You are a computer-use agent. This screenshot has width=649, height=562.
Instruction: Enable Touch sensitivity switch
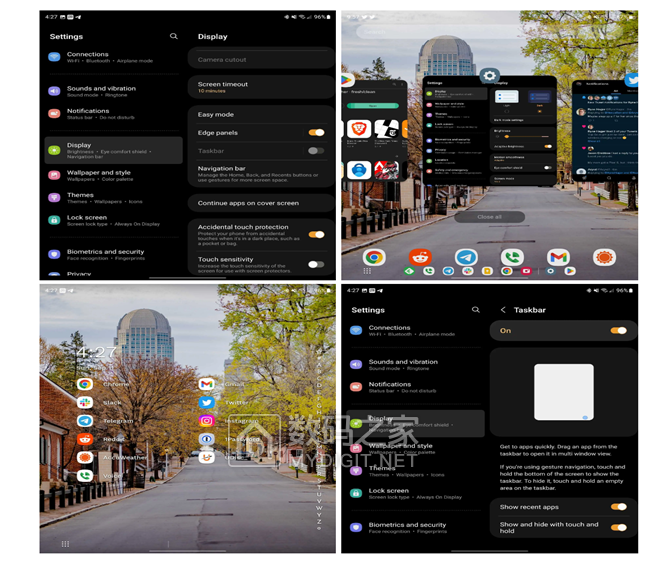click(317, 264)
